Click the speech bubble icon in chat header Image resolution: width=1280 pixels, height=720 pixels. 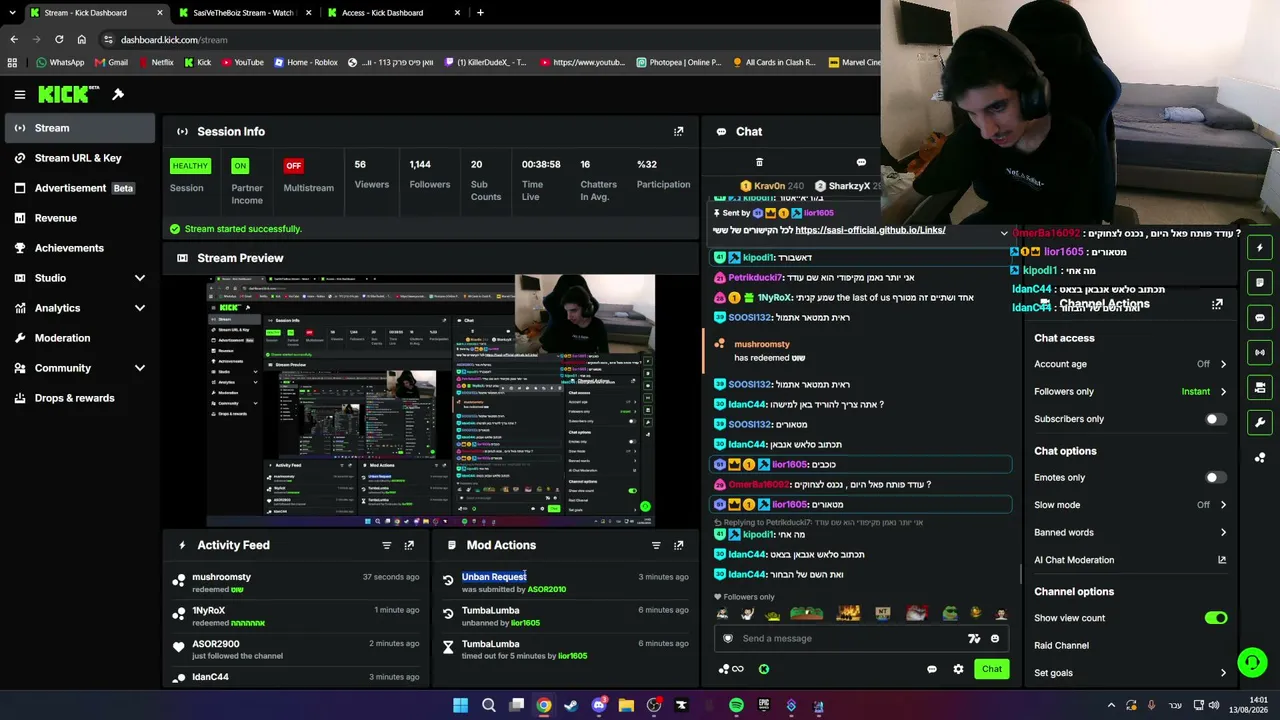click(x=861, y=162)
